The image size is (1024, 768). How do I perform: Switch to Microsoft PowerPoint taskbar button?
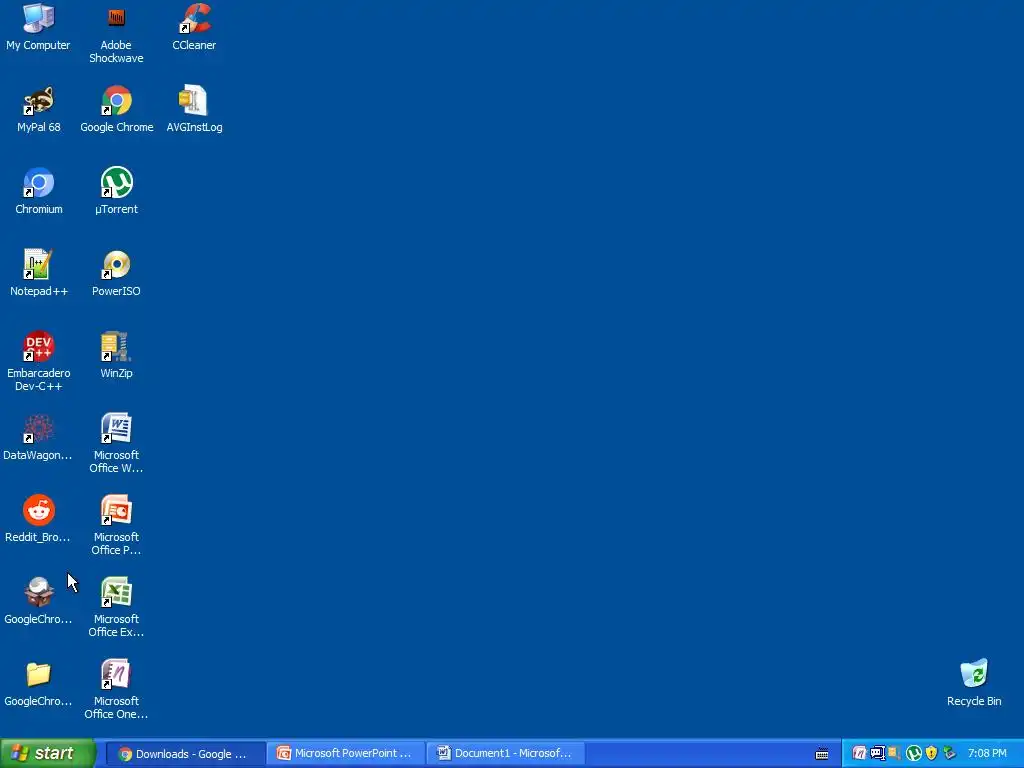[346, 754]
